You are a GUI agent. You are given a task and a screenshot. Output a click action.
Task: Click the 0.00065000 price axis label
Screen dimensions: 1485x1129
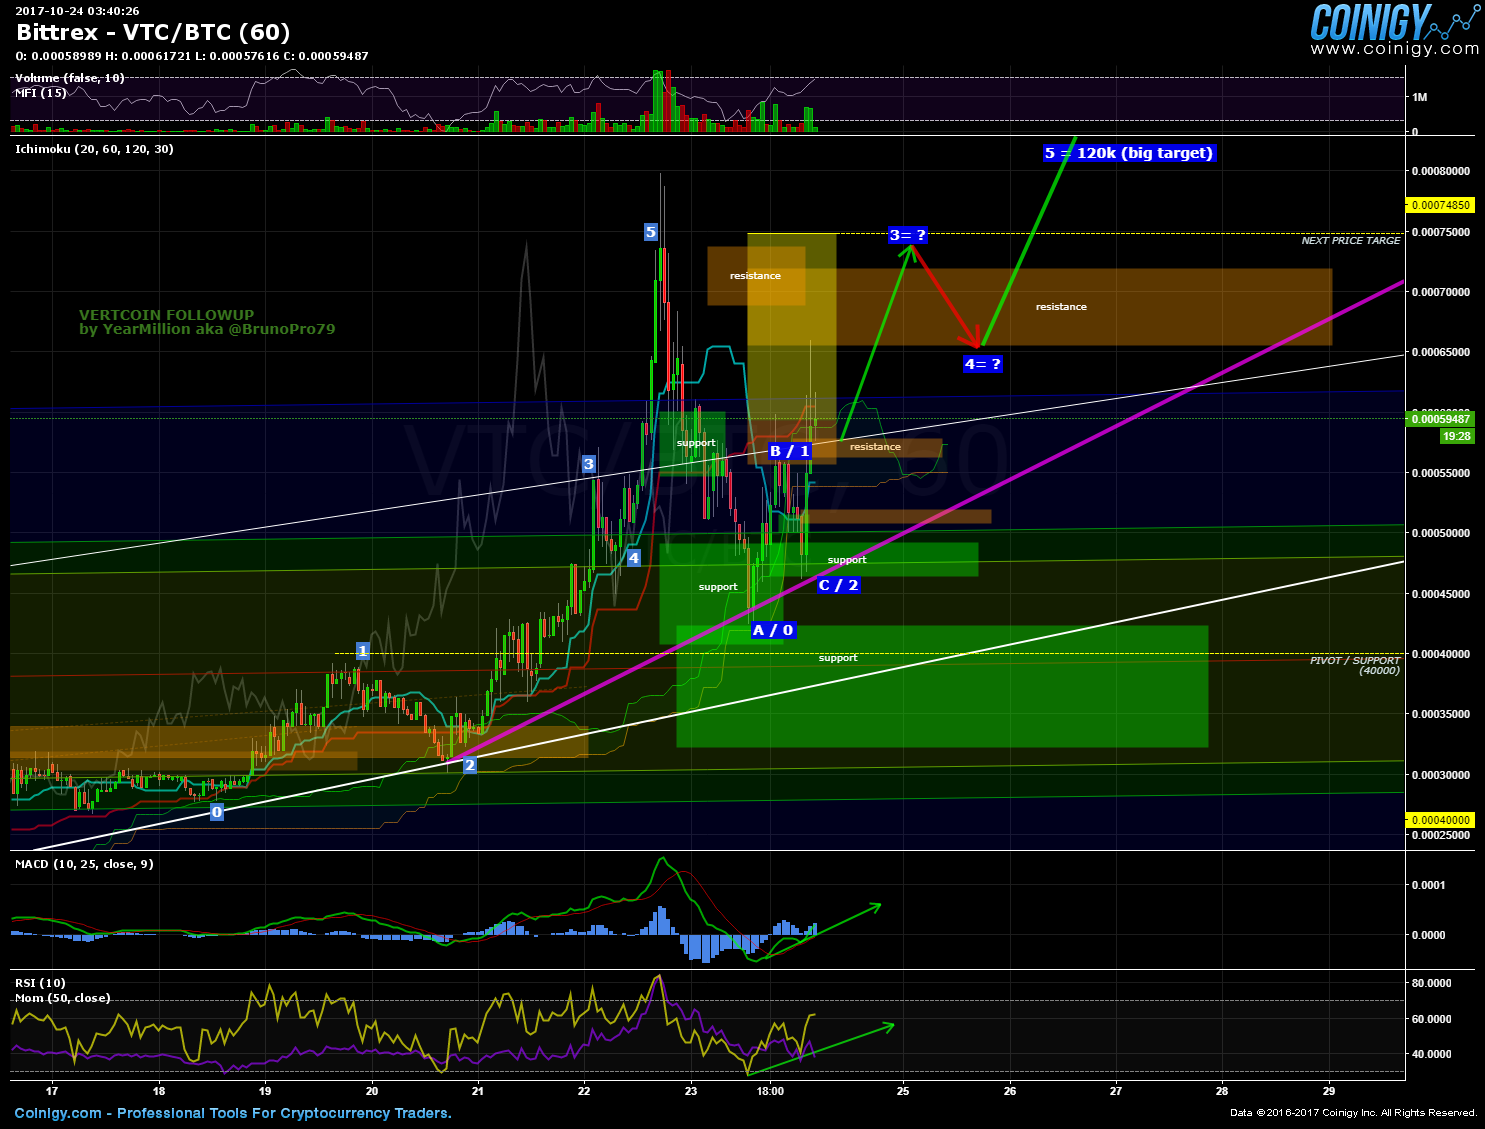click(1441, 352)
